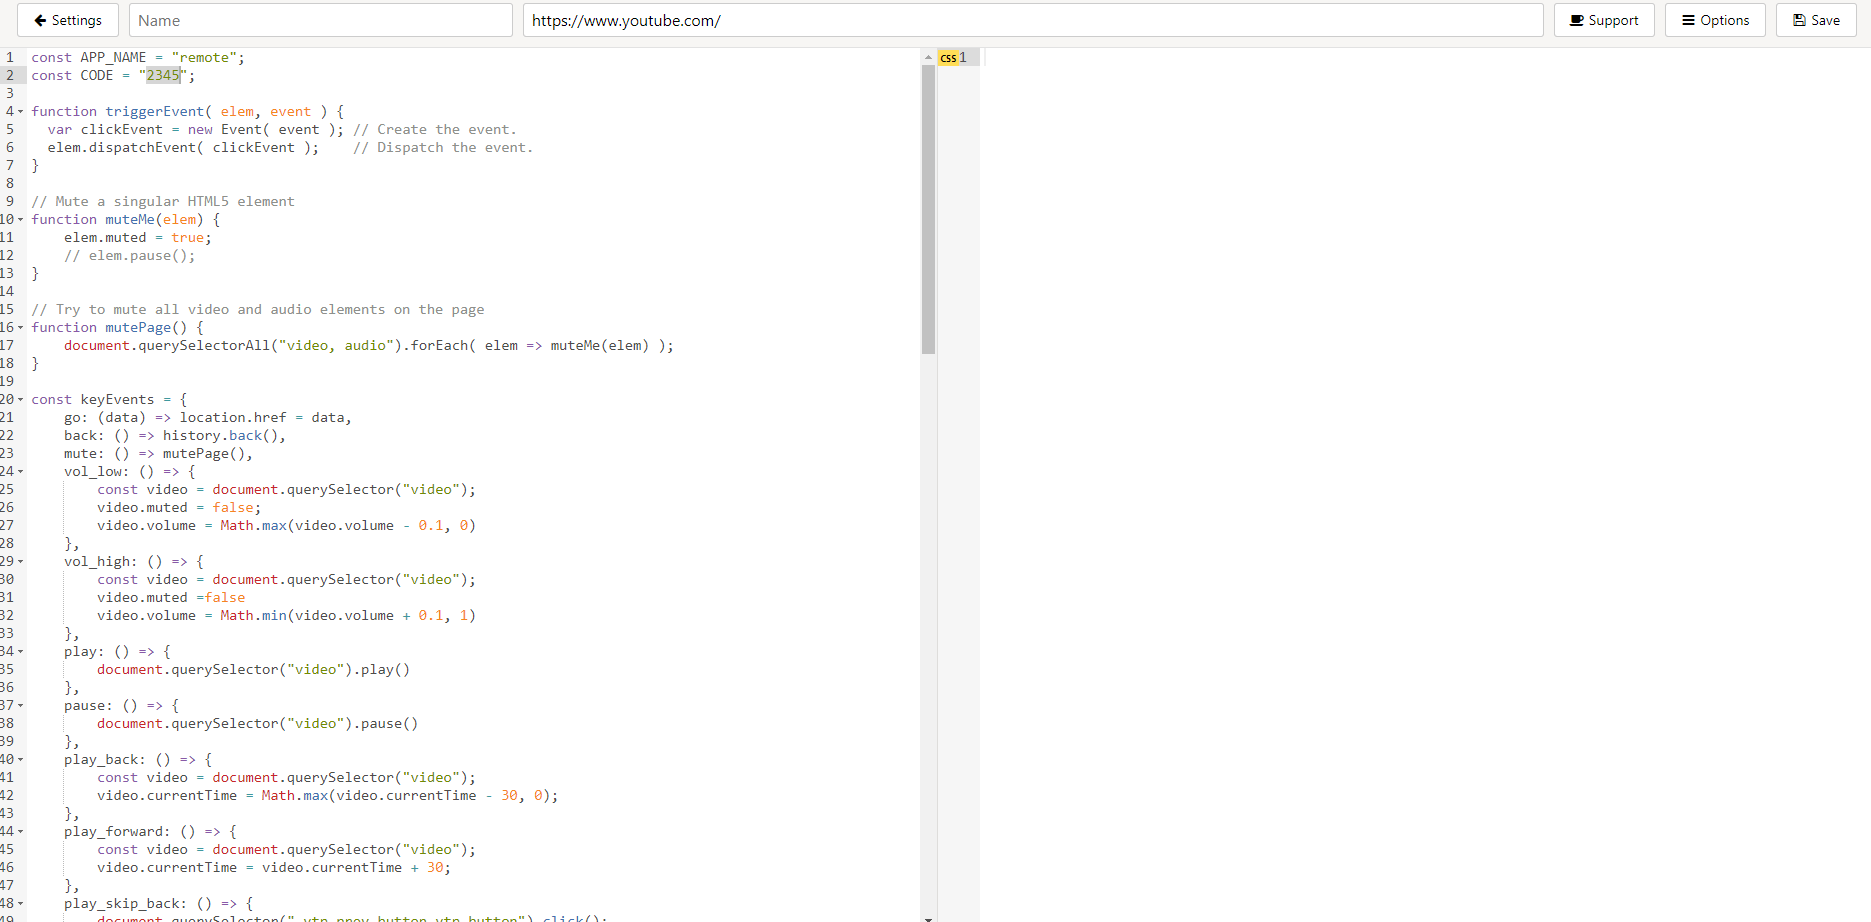Screen dimensions: 1871x922
Task: Return to the Settings screen
Action: 67,20
